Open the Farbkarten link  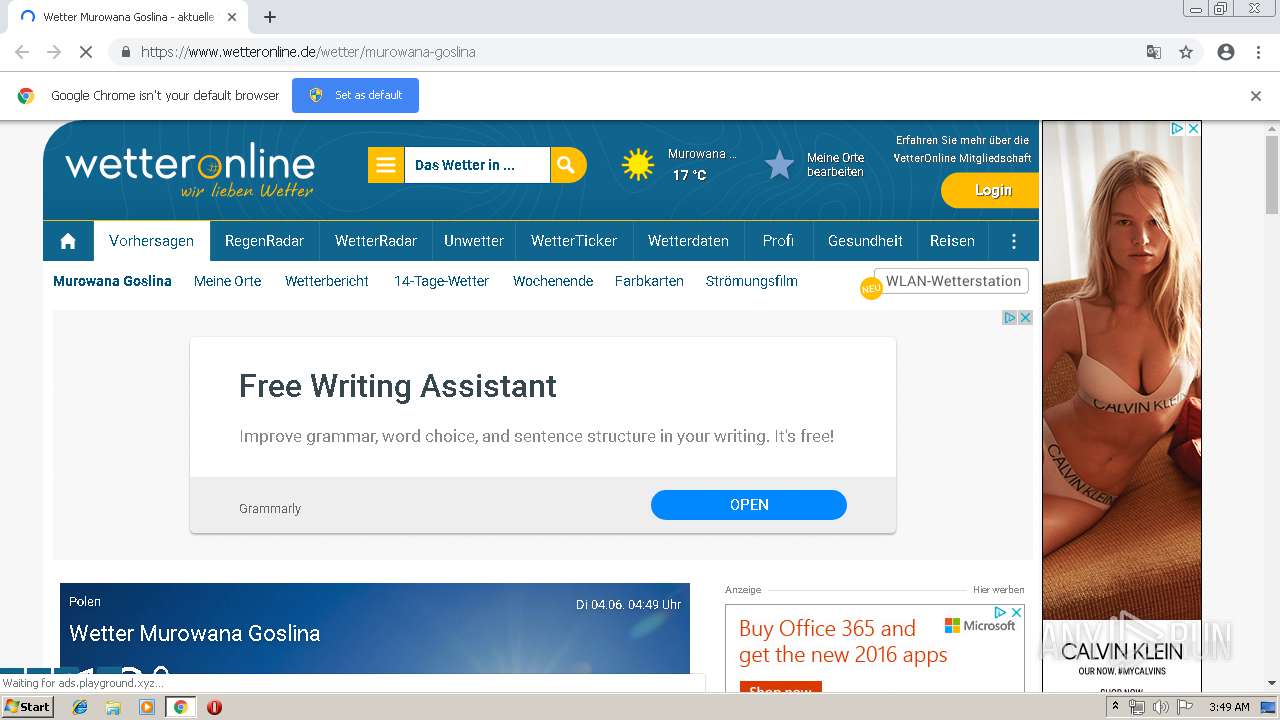(x=649, y=281)
